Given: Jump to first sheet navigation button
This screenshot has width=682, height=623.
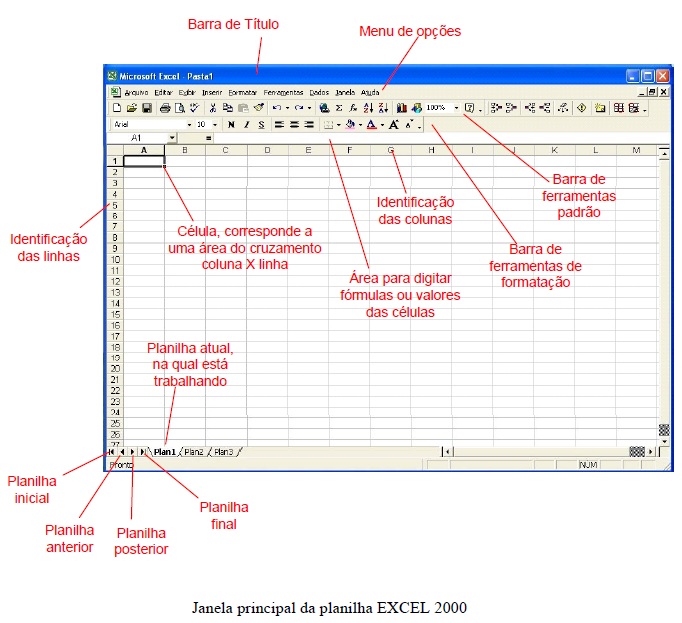Looking at the screenshot, I should coord(111,452).
